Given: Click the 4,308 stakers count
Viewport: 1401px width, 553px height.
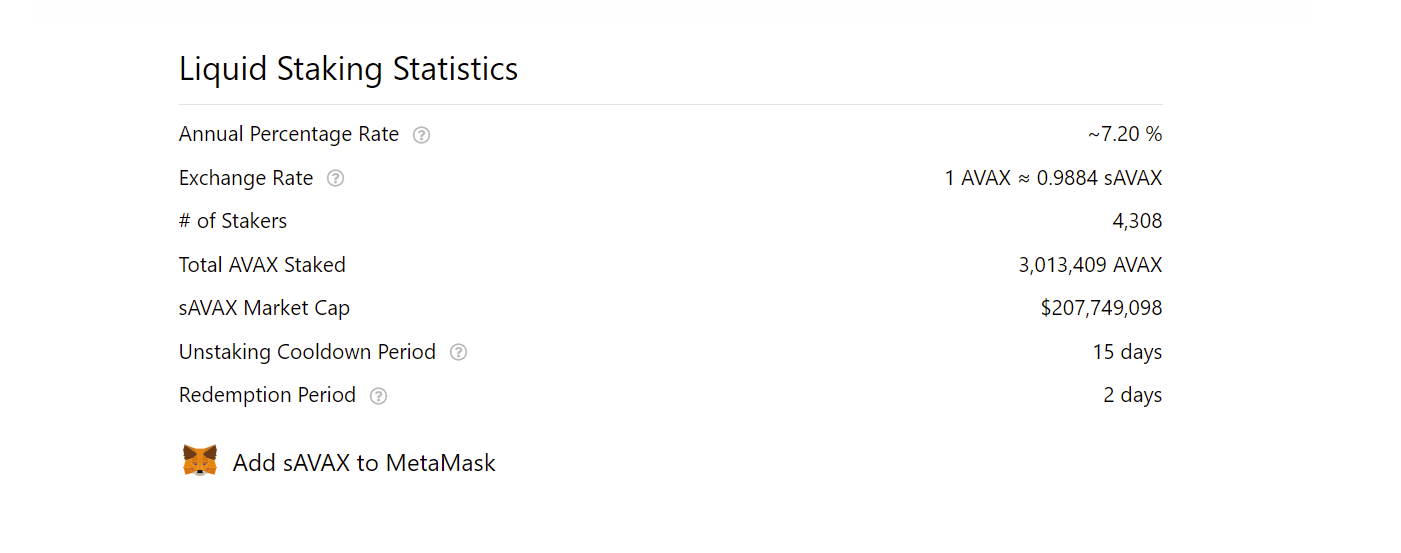Looking at the screenshot, I should [1137, 221].
